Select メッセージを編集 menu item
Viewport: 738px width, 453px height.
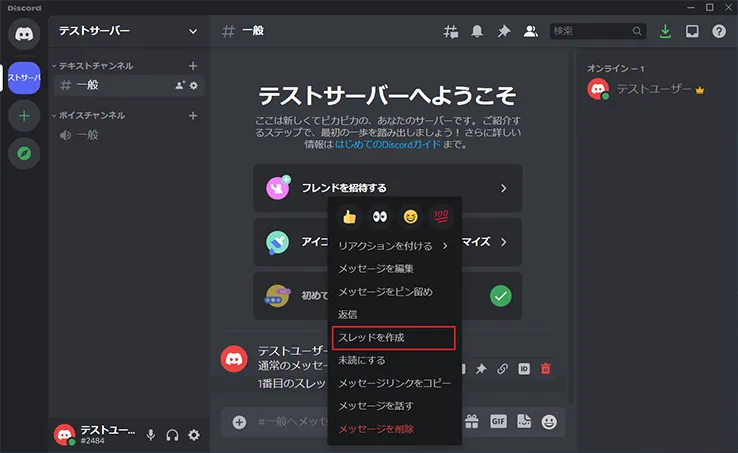point(394,268)
